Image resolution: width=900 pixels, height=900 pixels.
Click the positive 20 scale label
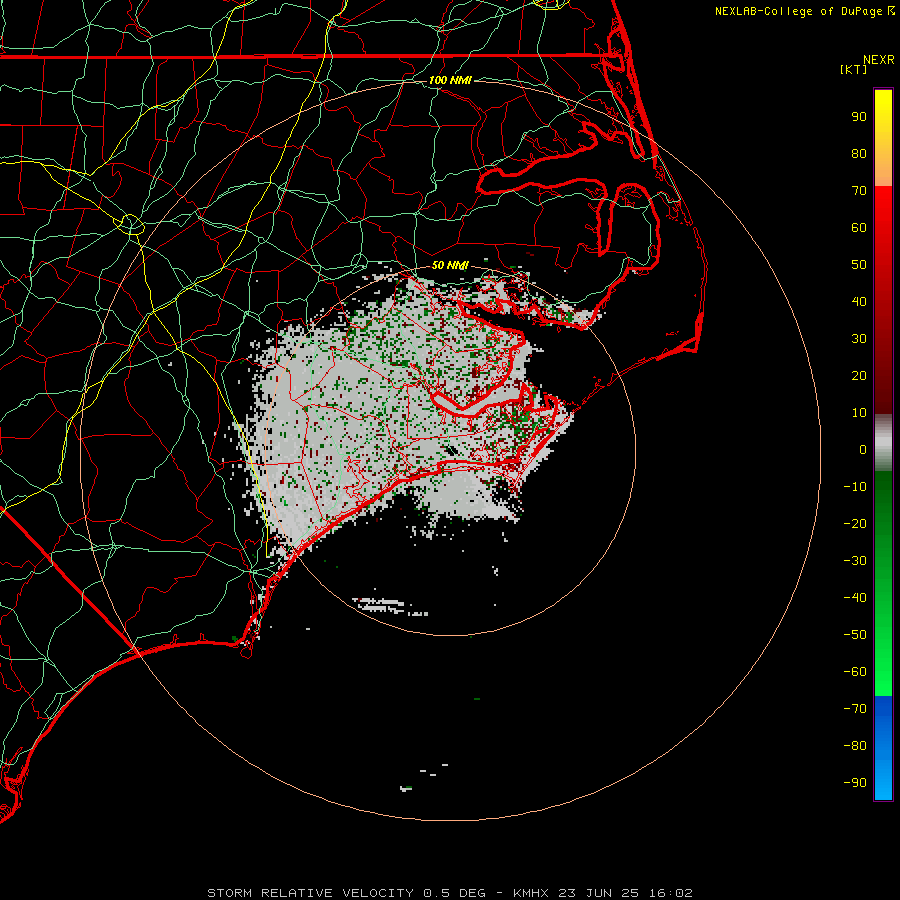859,376
